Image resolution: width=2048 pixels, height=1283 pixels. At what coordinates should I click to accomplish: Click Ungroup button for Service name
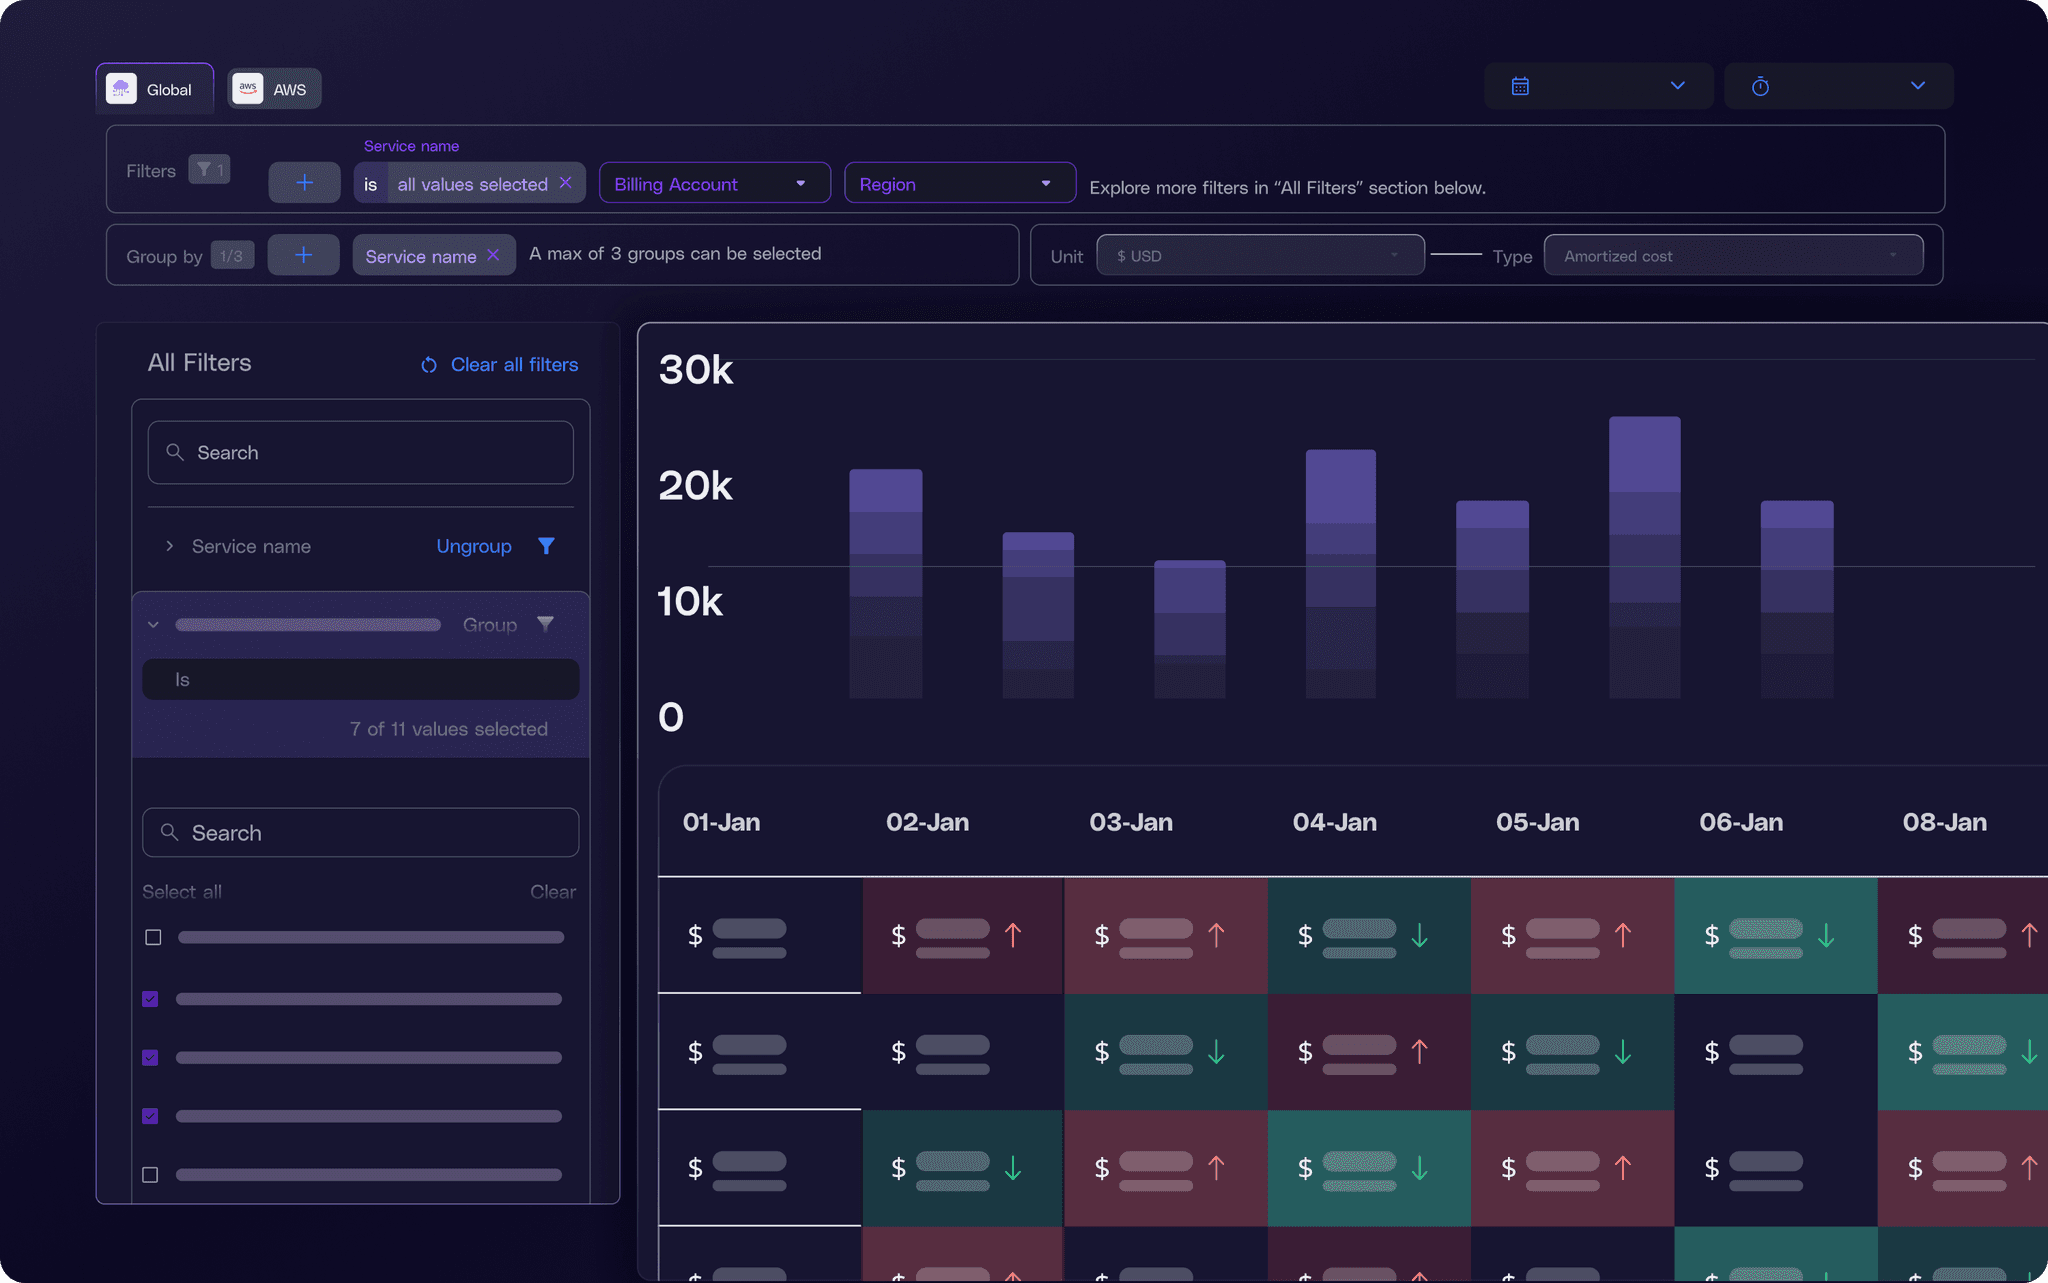(x=473, y=545)
